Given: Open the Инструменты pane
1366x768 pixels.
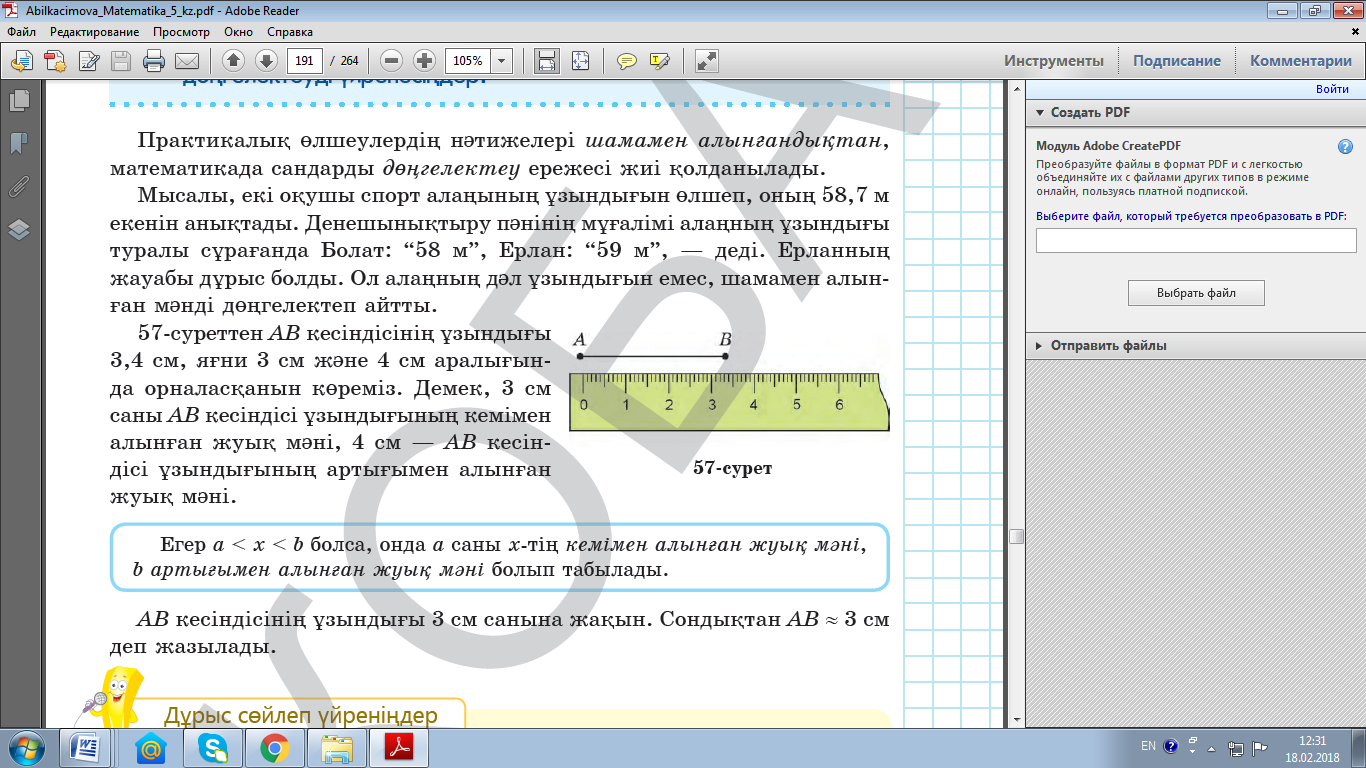Looking at the screenshot, I should (x=1054, y=61).
